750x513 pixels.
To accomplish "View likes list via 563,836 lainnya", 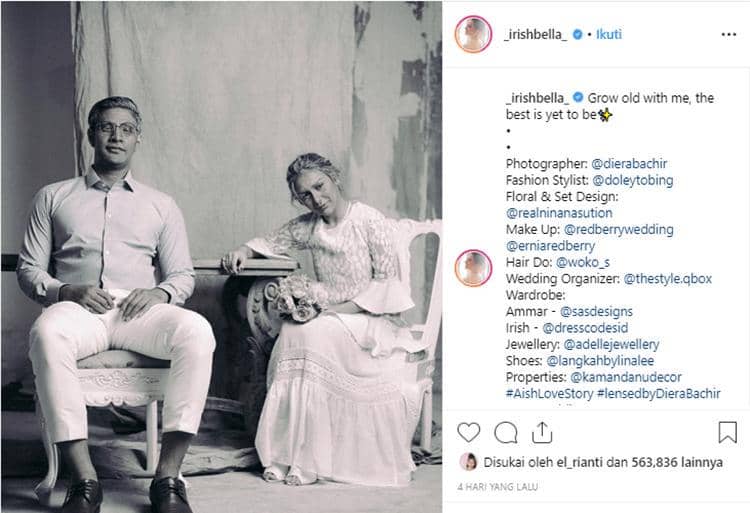I will tap(677, 462).
